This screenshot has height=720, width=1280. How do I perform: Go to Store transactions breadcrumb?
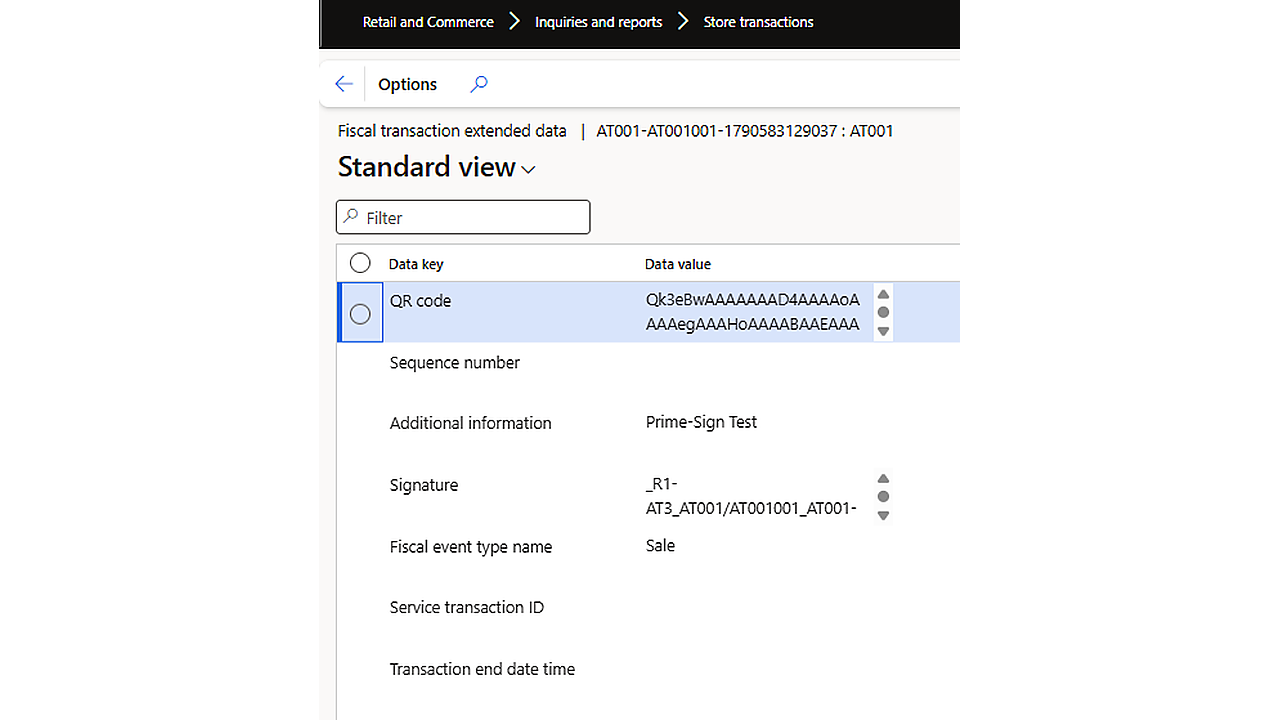758,22
